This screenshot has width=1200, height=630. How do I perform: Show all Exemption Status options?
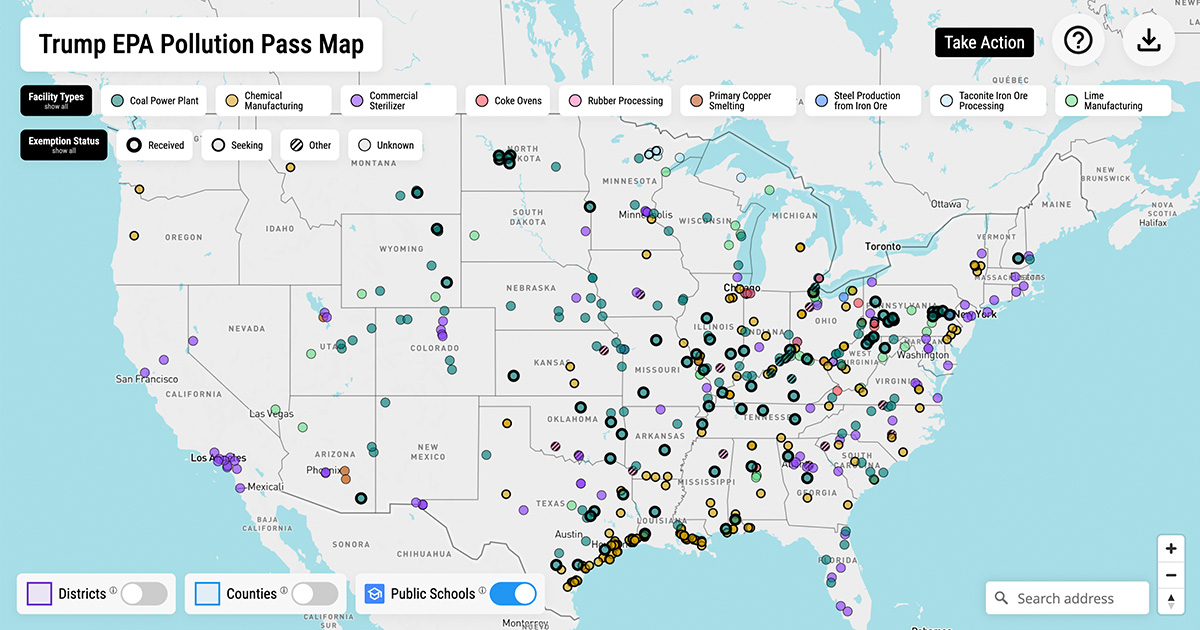coord(64,145)
